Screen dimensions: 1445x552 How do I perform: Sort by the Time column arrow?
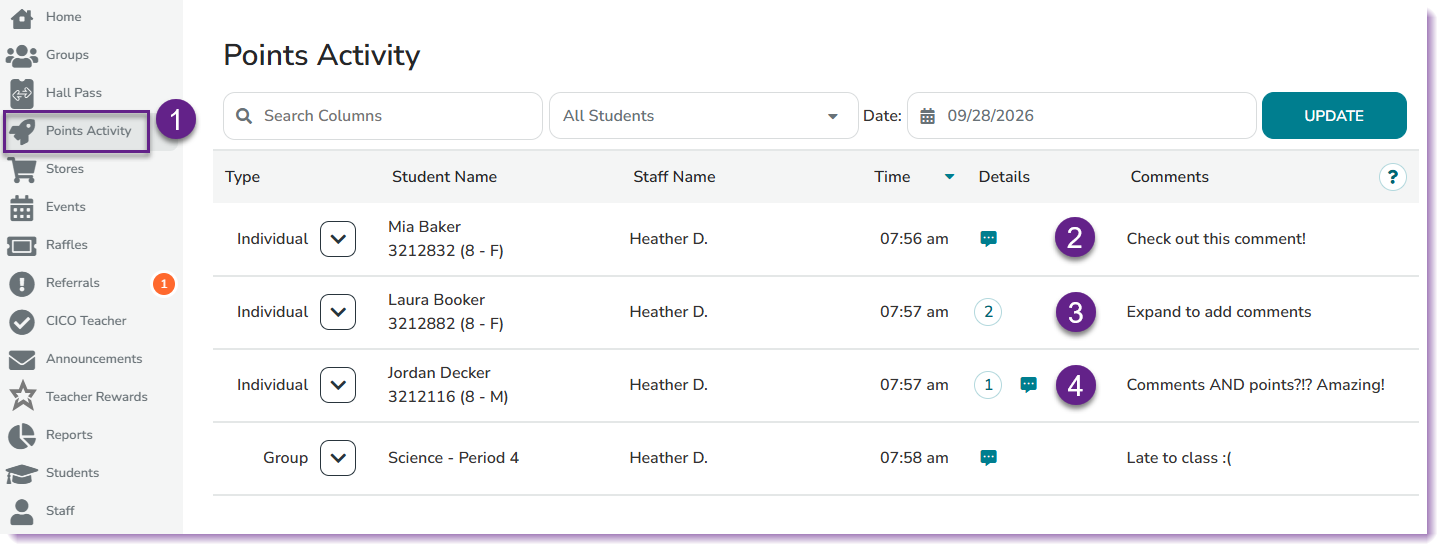pos(949,178)
